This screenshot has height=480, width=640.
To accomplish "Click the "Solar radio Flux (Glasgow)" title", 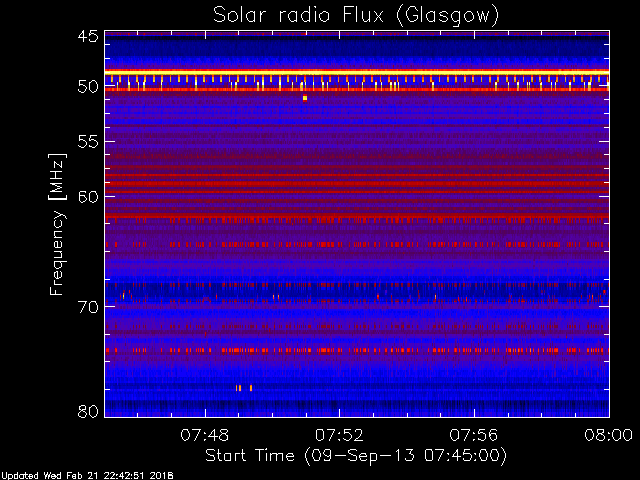I will 356,16.
